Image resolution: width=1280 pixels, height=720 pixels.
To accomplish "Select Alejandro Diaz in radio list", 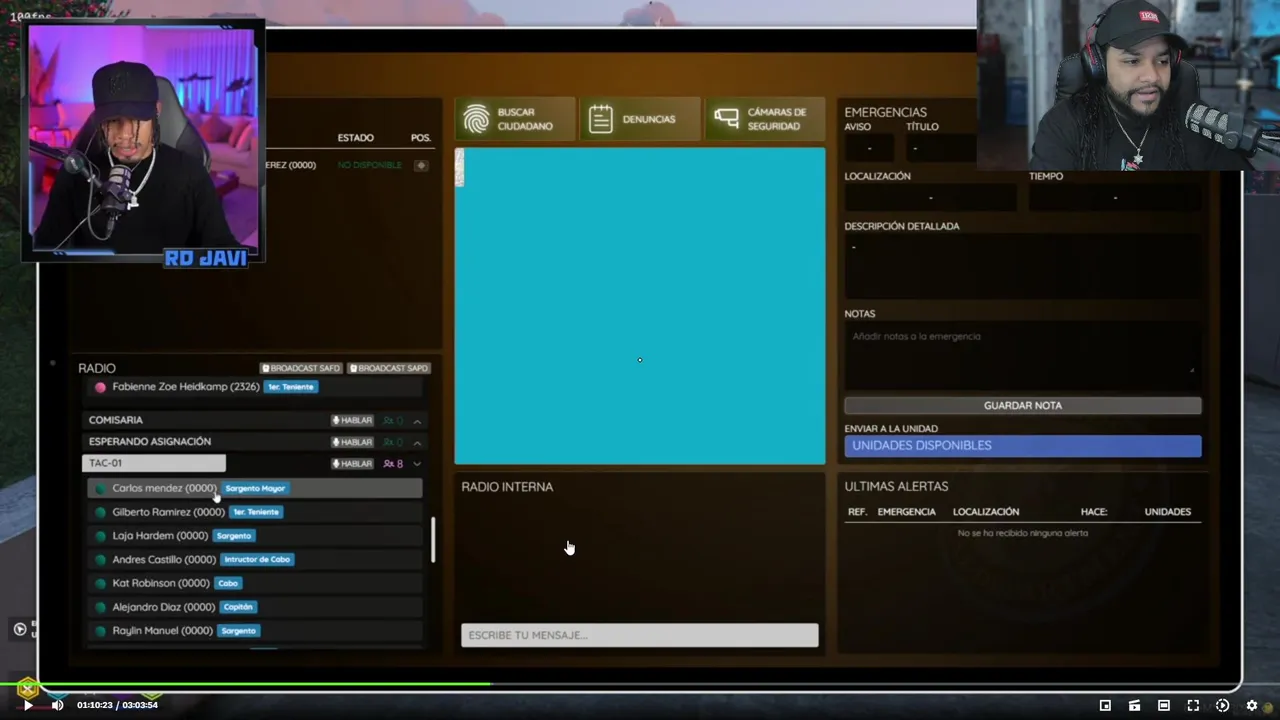I will tap(254, 607).
